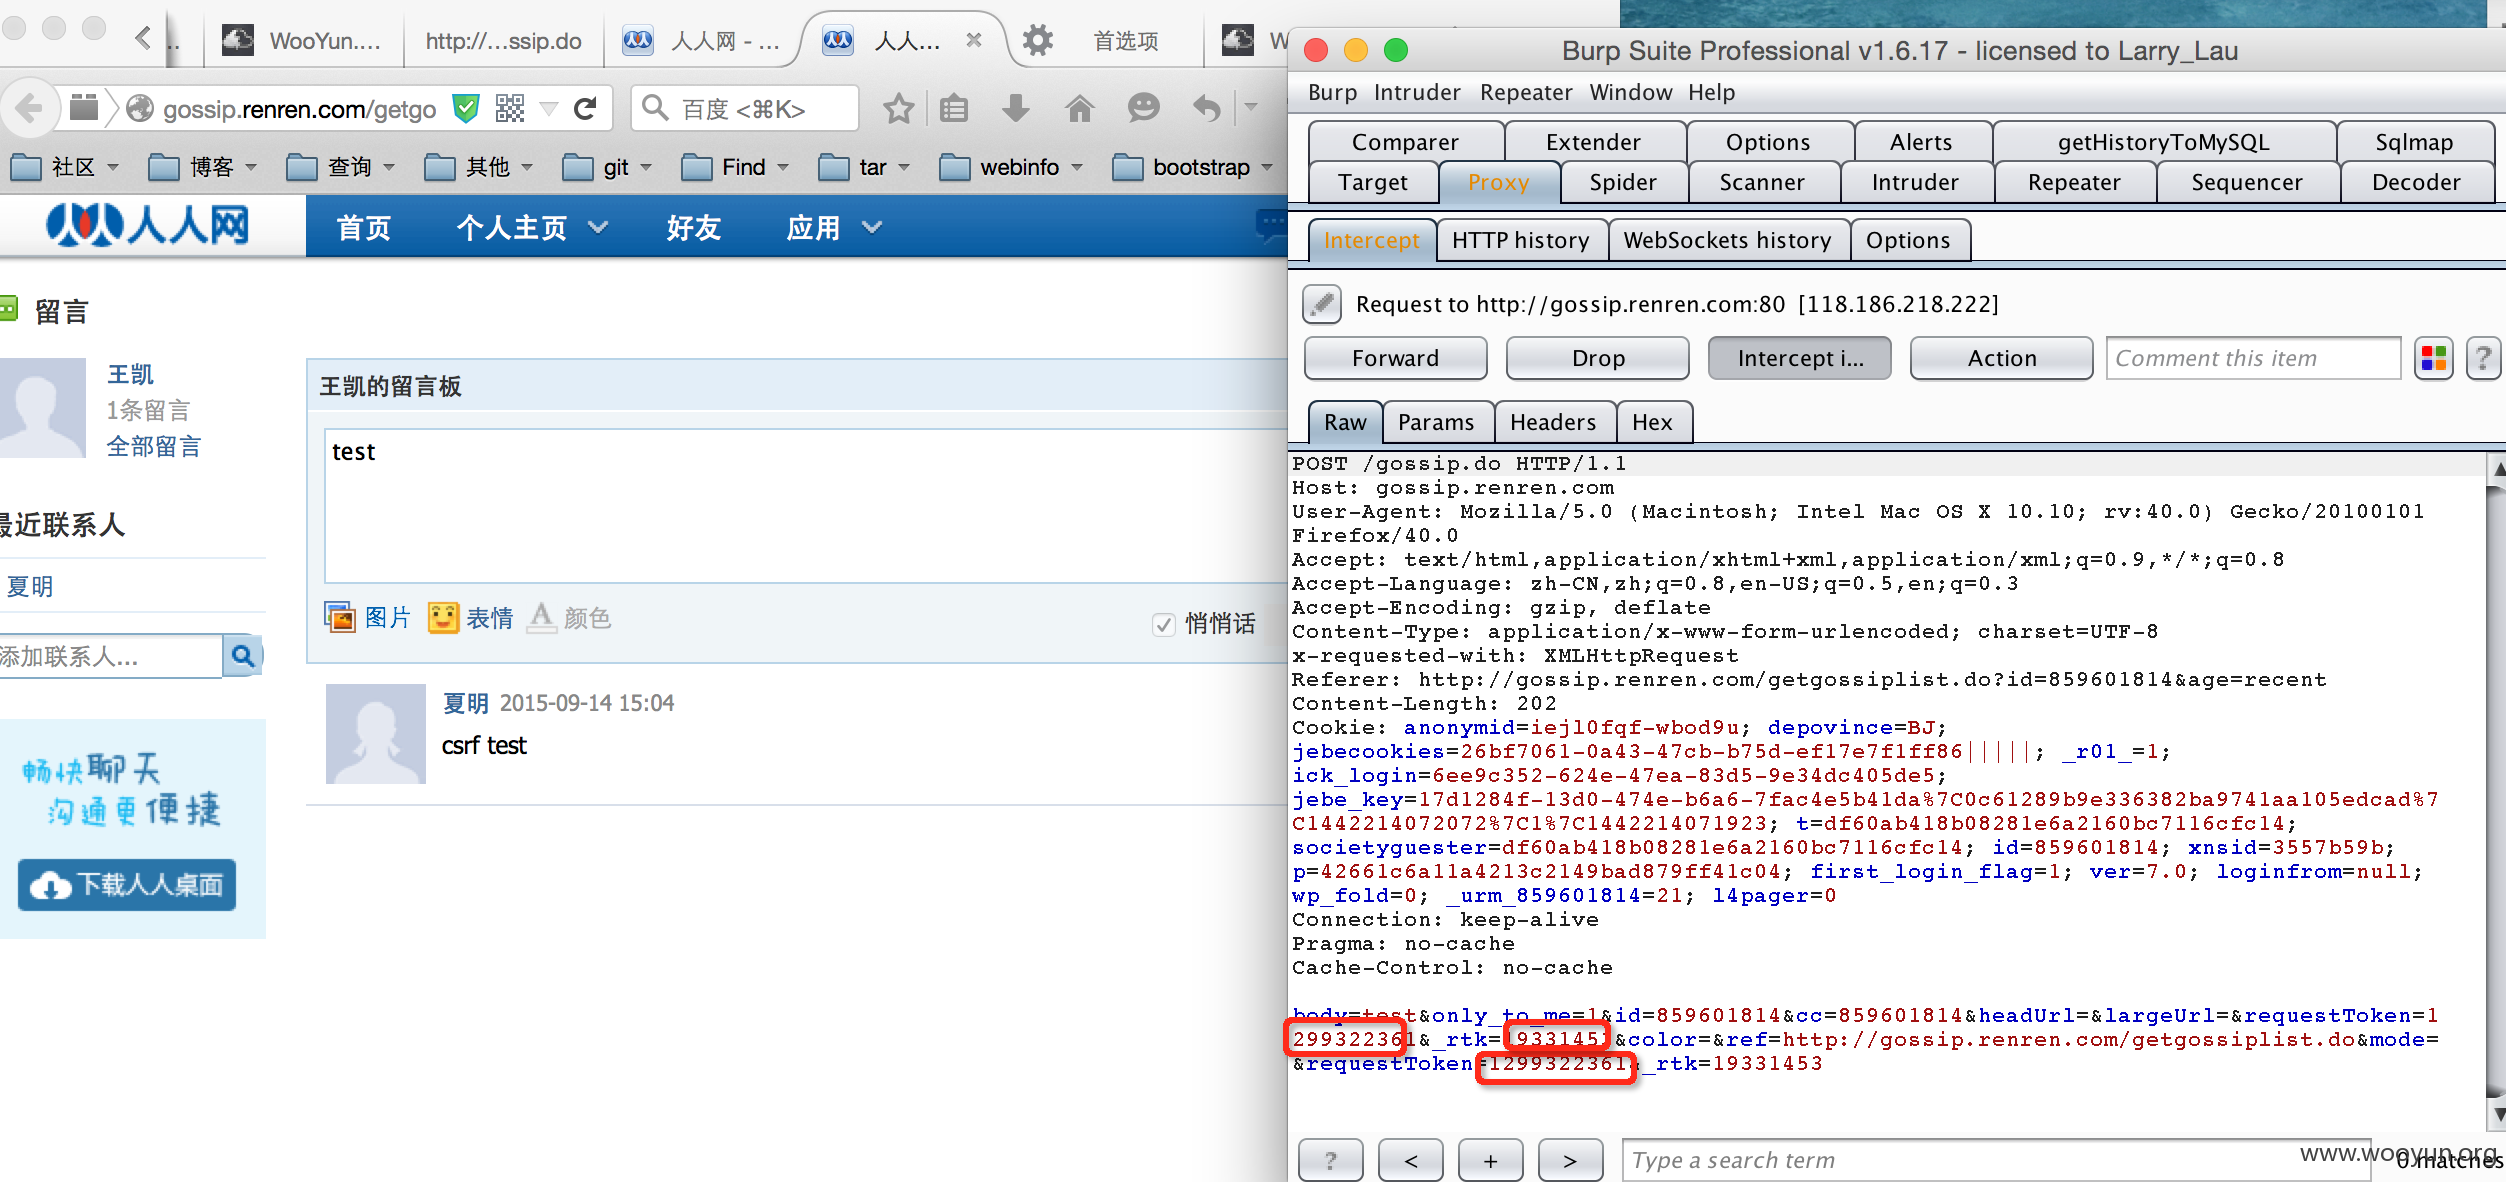Image resolution: width=2506 pixels, height=1182 pixels.
Task: Click the contact search magnifier button
Action: click(242, 656)
